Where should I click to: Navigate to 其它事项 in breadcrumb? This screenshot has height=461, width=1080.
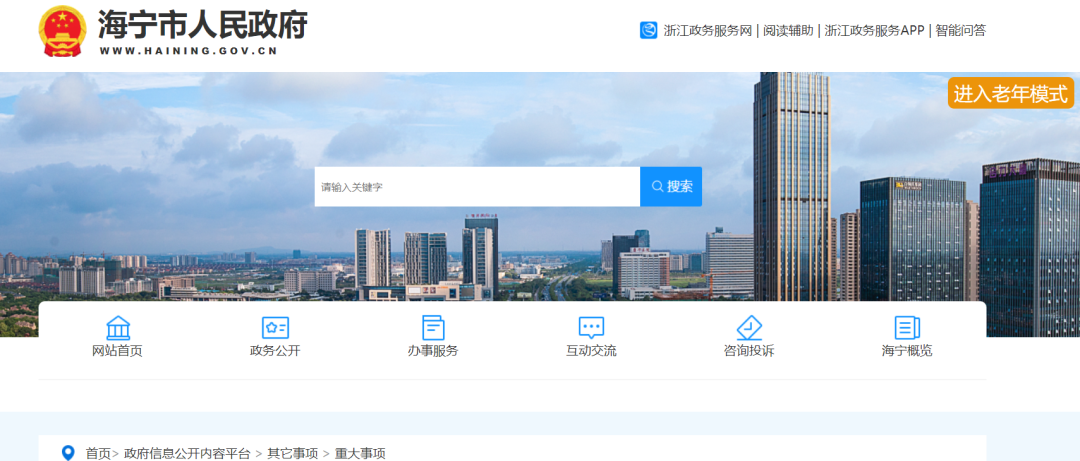(292, 453)
